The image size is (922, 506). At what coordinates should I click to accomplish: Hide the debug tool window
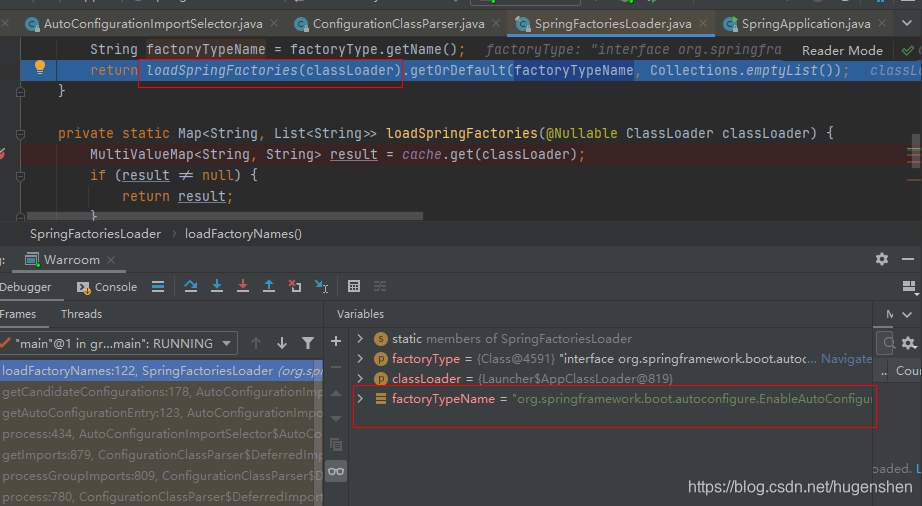(x=908, y=259)
